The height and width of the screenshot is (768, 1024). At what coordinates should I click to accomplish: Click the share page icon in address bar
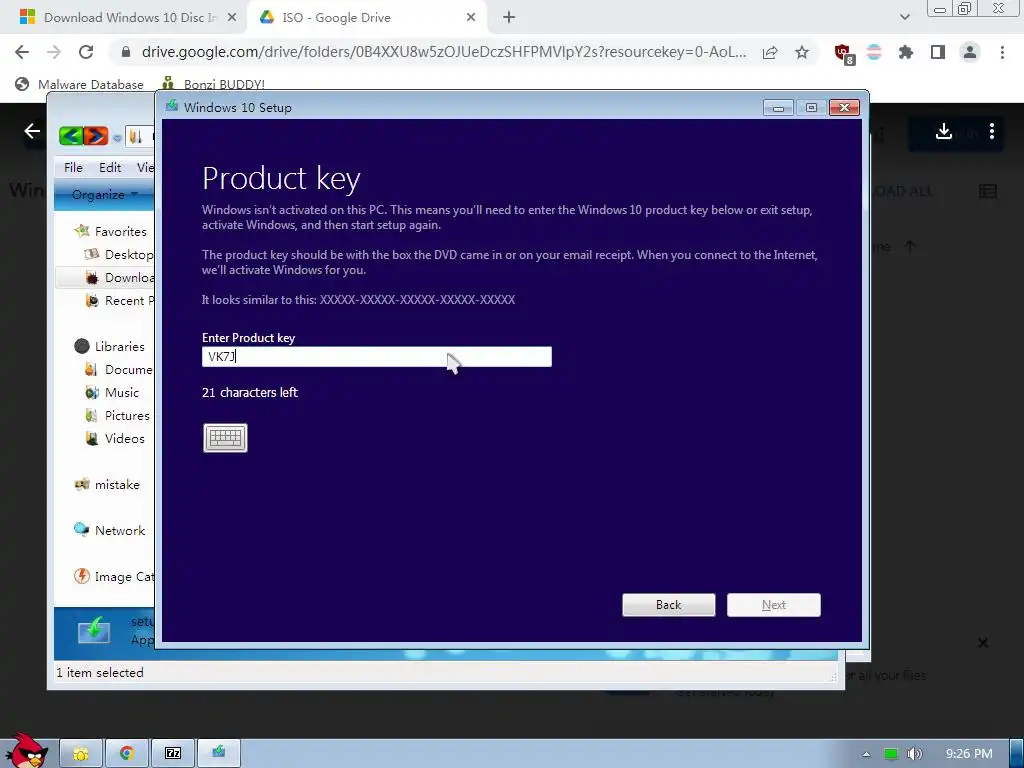pos(770,52)
